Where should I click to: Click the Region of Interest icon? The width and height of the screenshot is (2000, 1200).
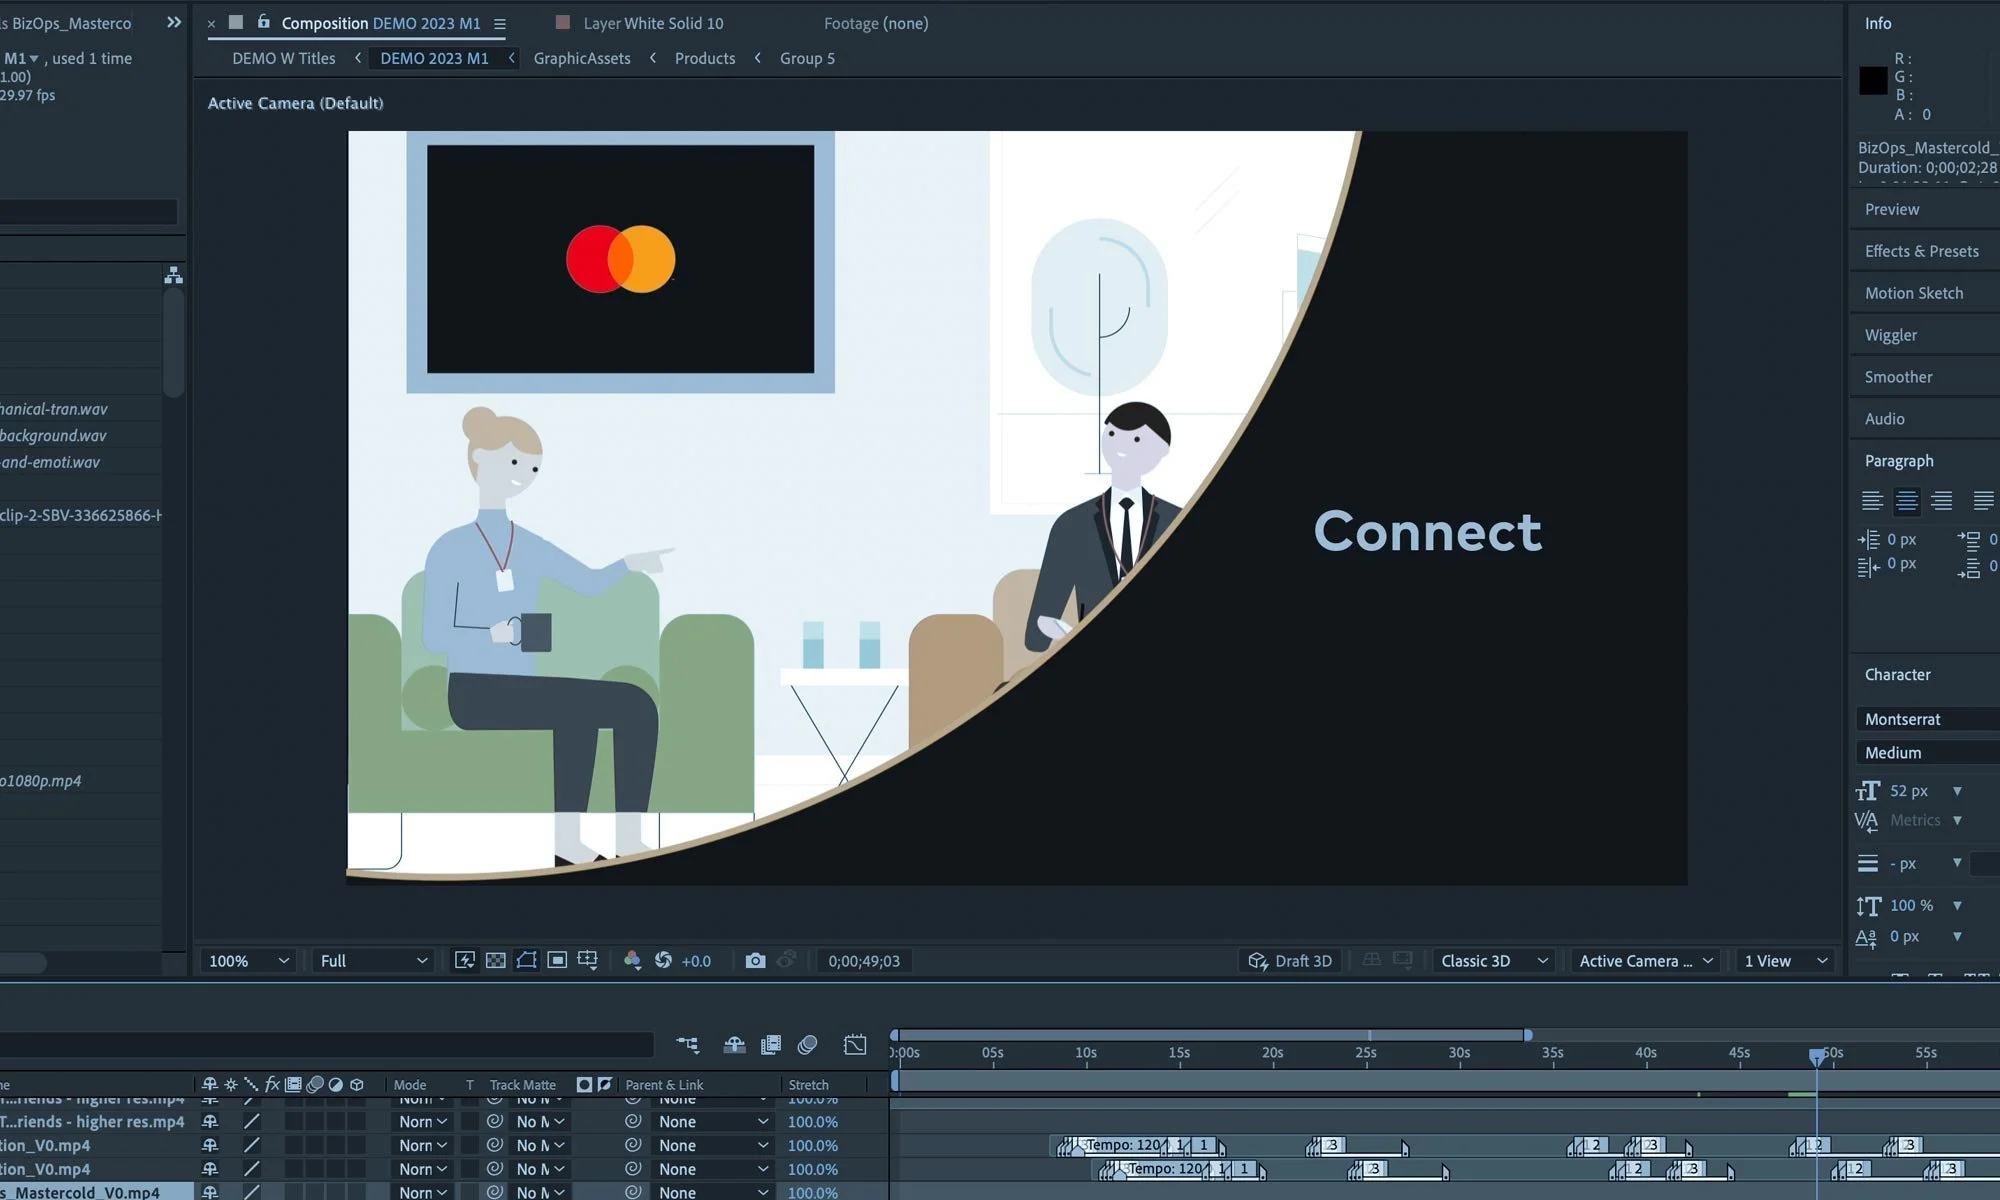click(557, 960)
